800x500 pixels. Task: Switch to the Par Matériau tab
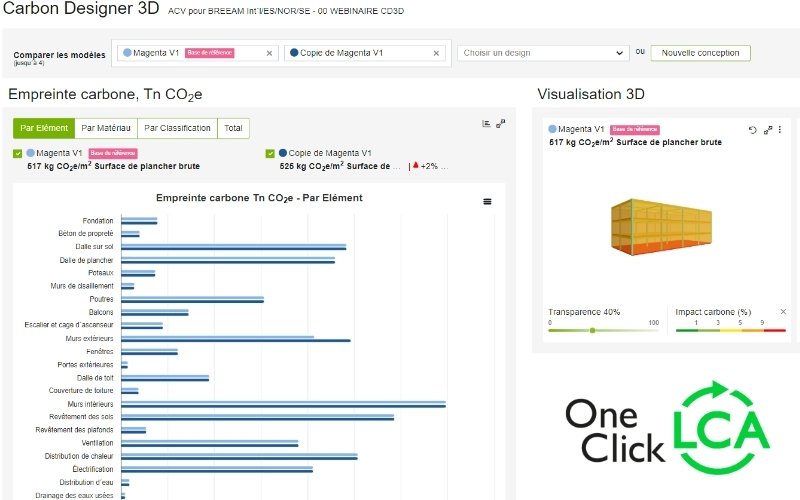pos(106,128)
